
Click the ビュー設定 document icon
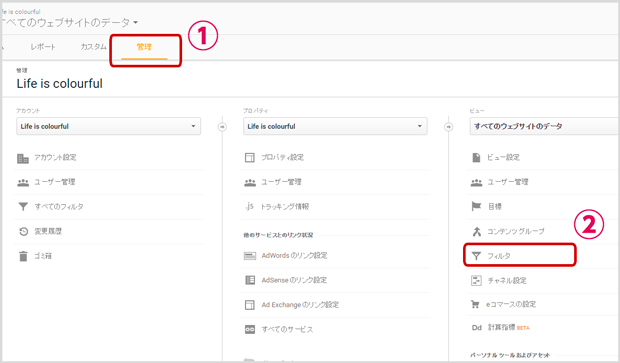click(x=476, y=157)
